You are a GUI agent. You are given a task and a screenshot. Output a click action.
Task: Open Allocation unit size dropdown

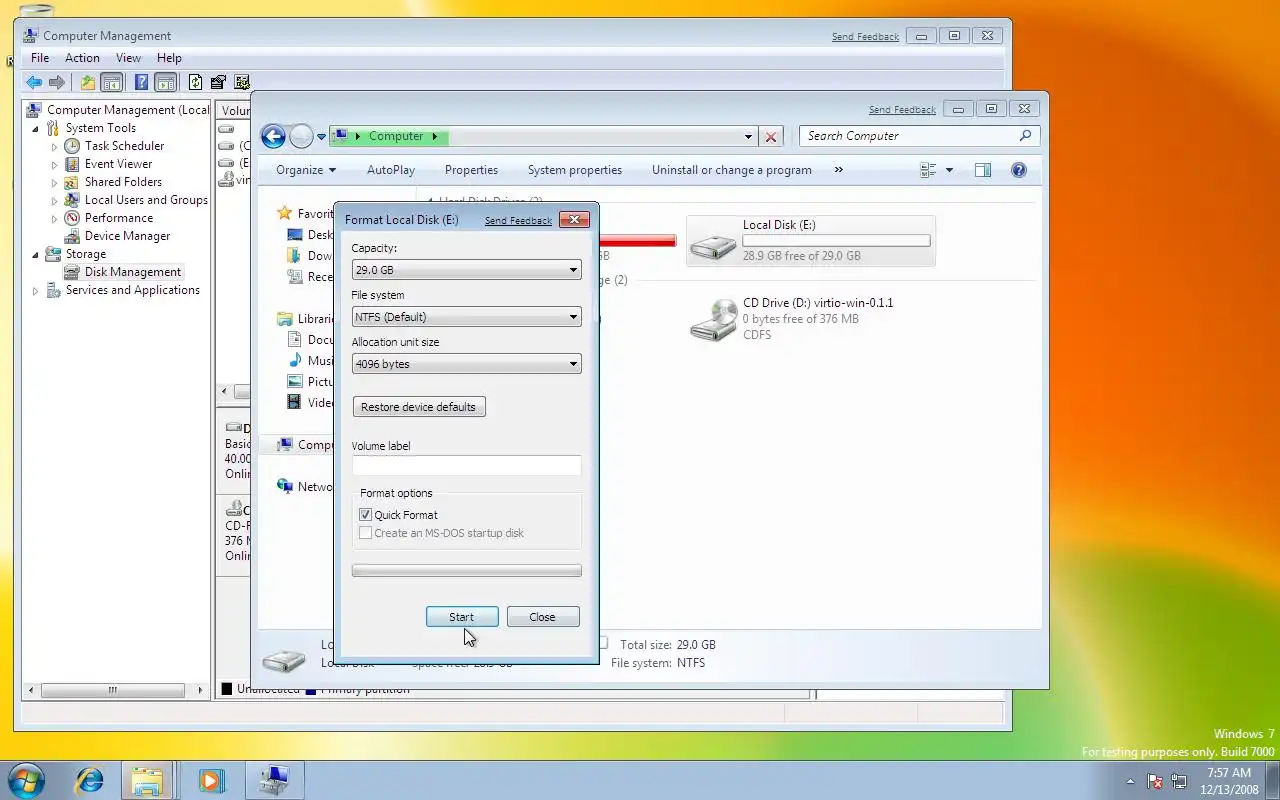pos(466,364)
